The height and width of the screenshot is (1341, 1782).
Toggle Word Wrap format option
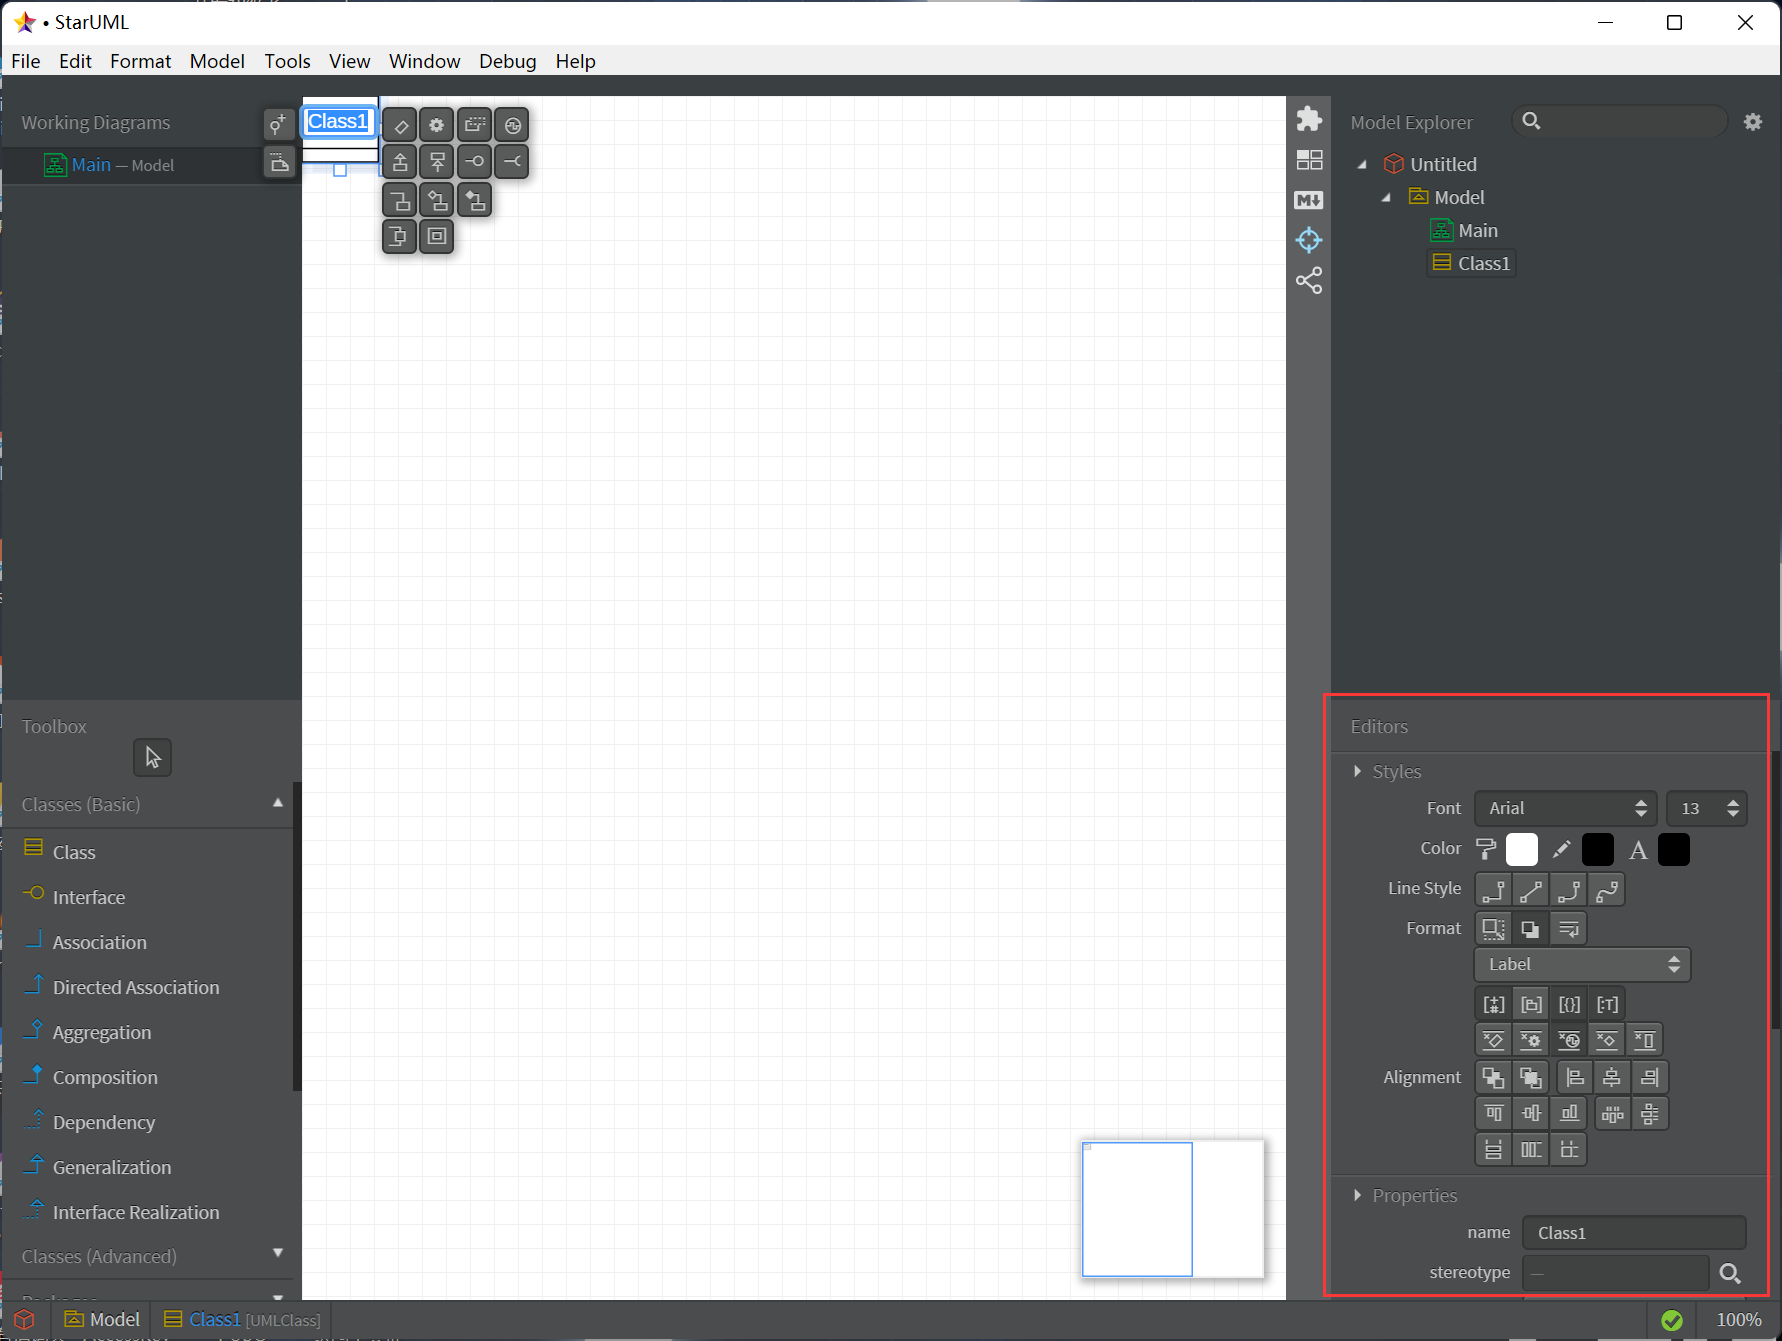1569,929
